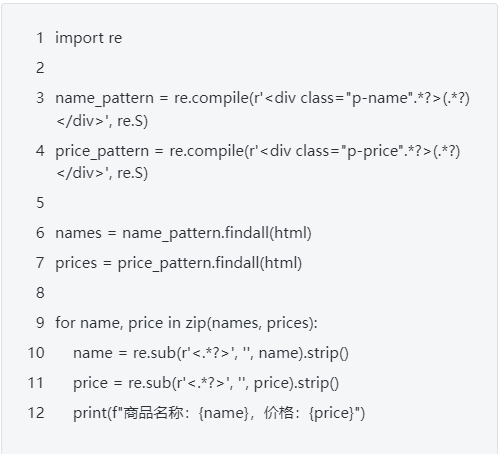Click the {price} placeholder on line 12
This screenshot has height=454, width=499.
331,413
